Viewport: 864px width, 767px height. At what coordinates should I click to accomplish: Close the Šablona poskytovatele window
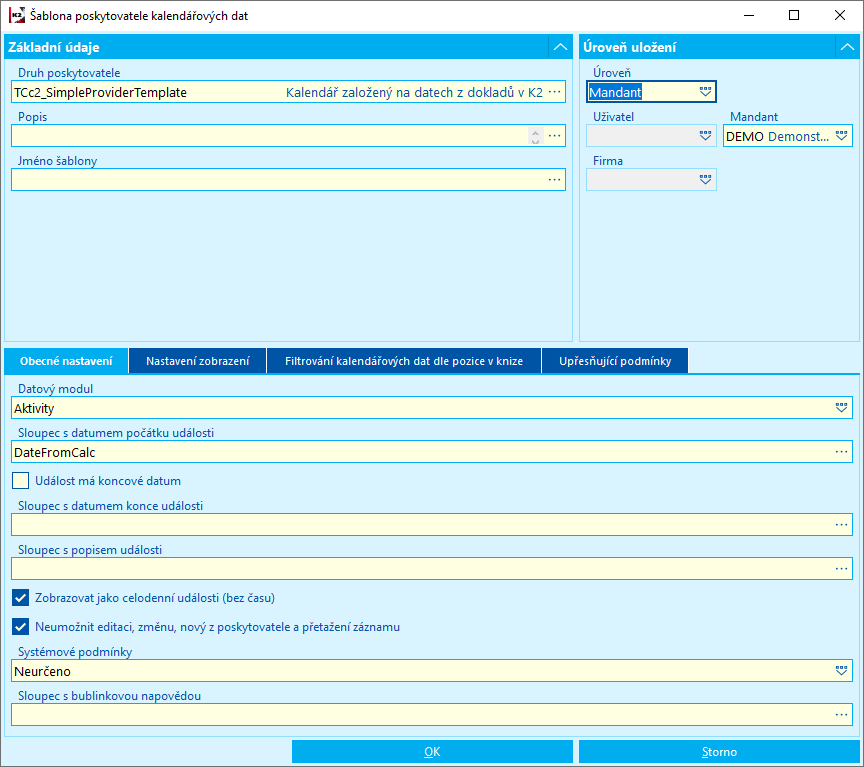[840, 15]
